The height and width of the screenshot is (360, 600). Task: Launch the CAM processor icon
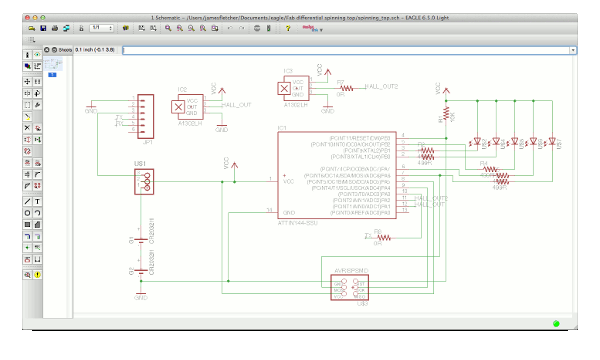66,28
